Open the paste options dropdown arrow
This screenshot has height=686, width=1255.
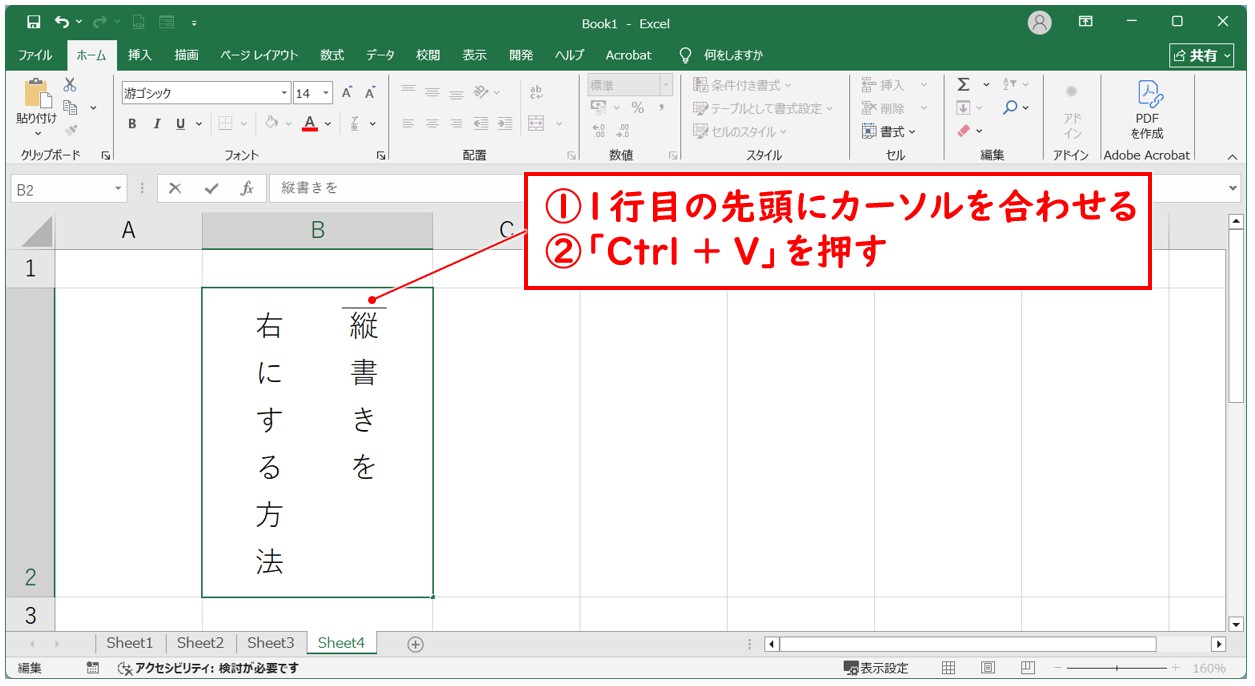click(x=38, y=133)
